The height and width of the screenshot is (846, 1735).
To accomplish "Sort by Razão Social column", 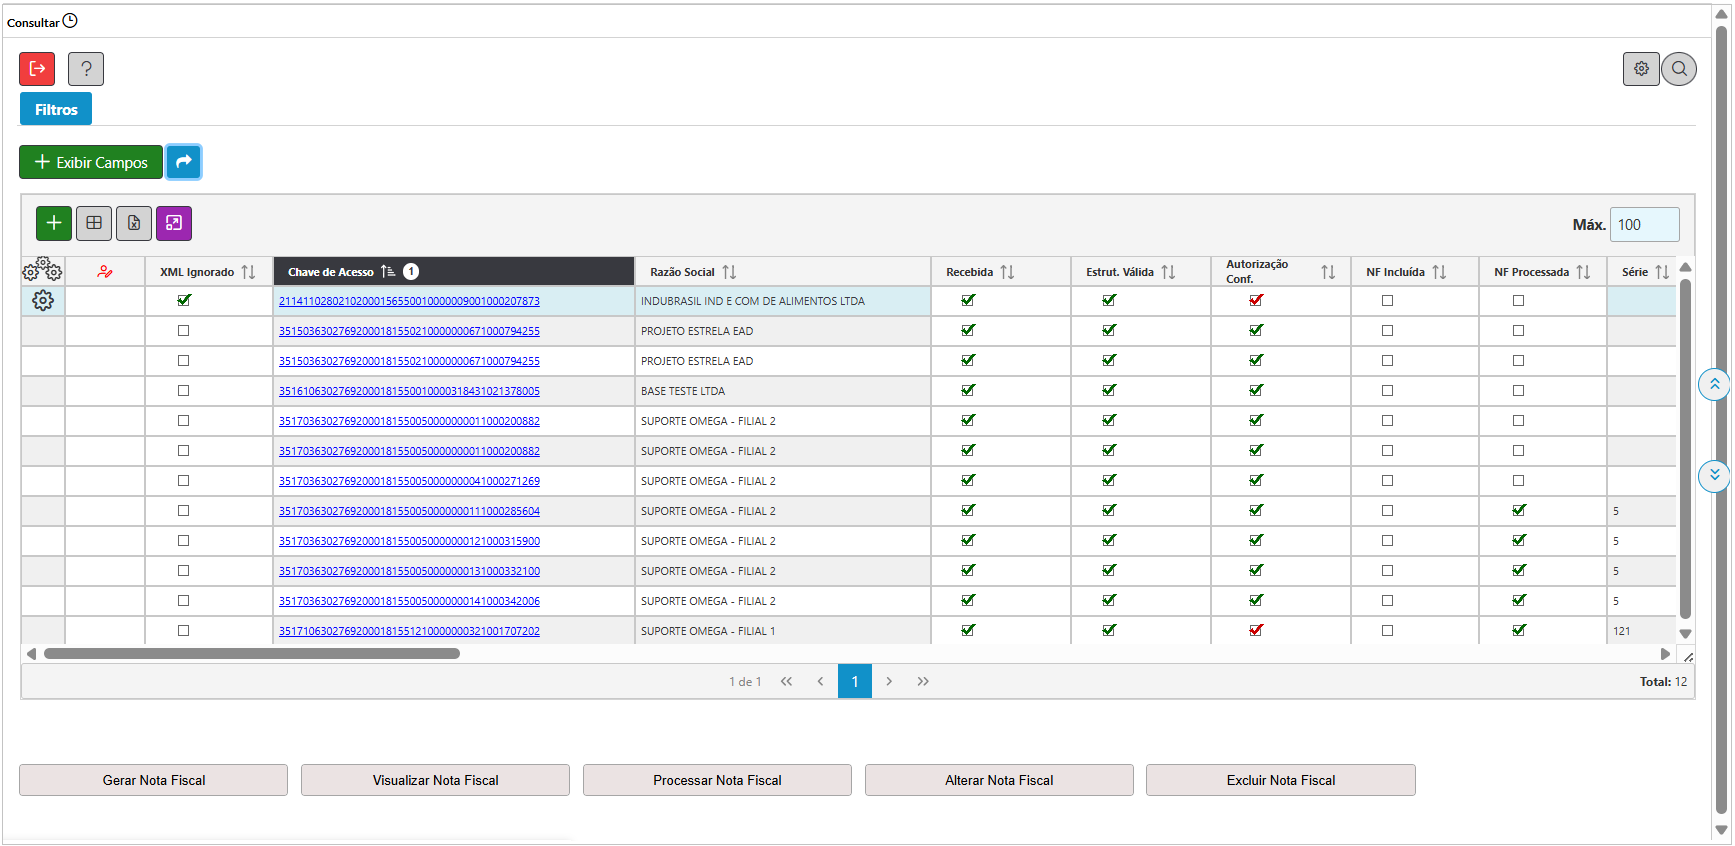I will coord(729,272).
